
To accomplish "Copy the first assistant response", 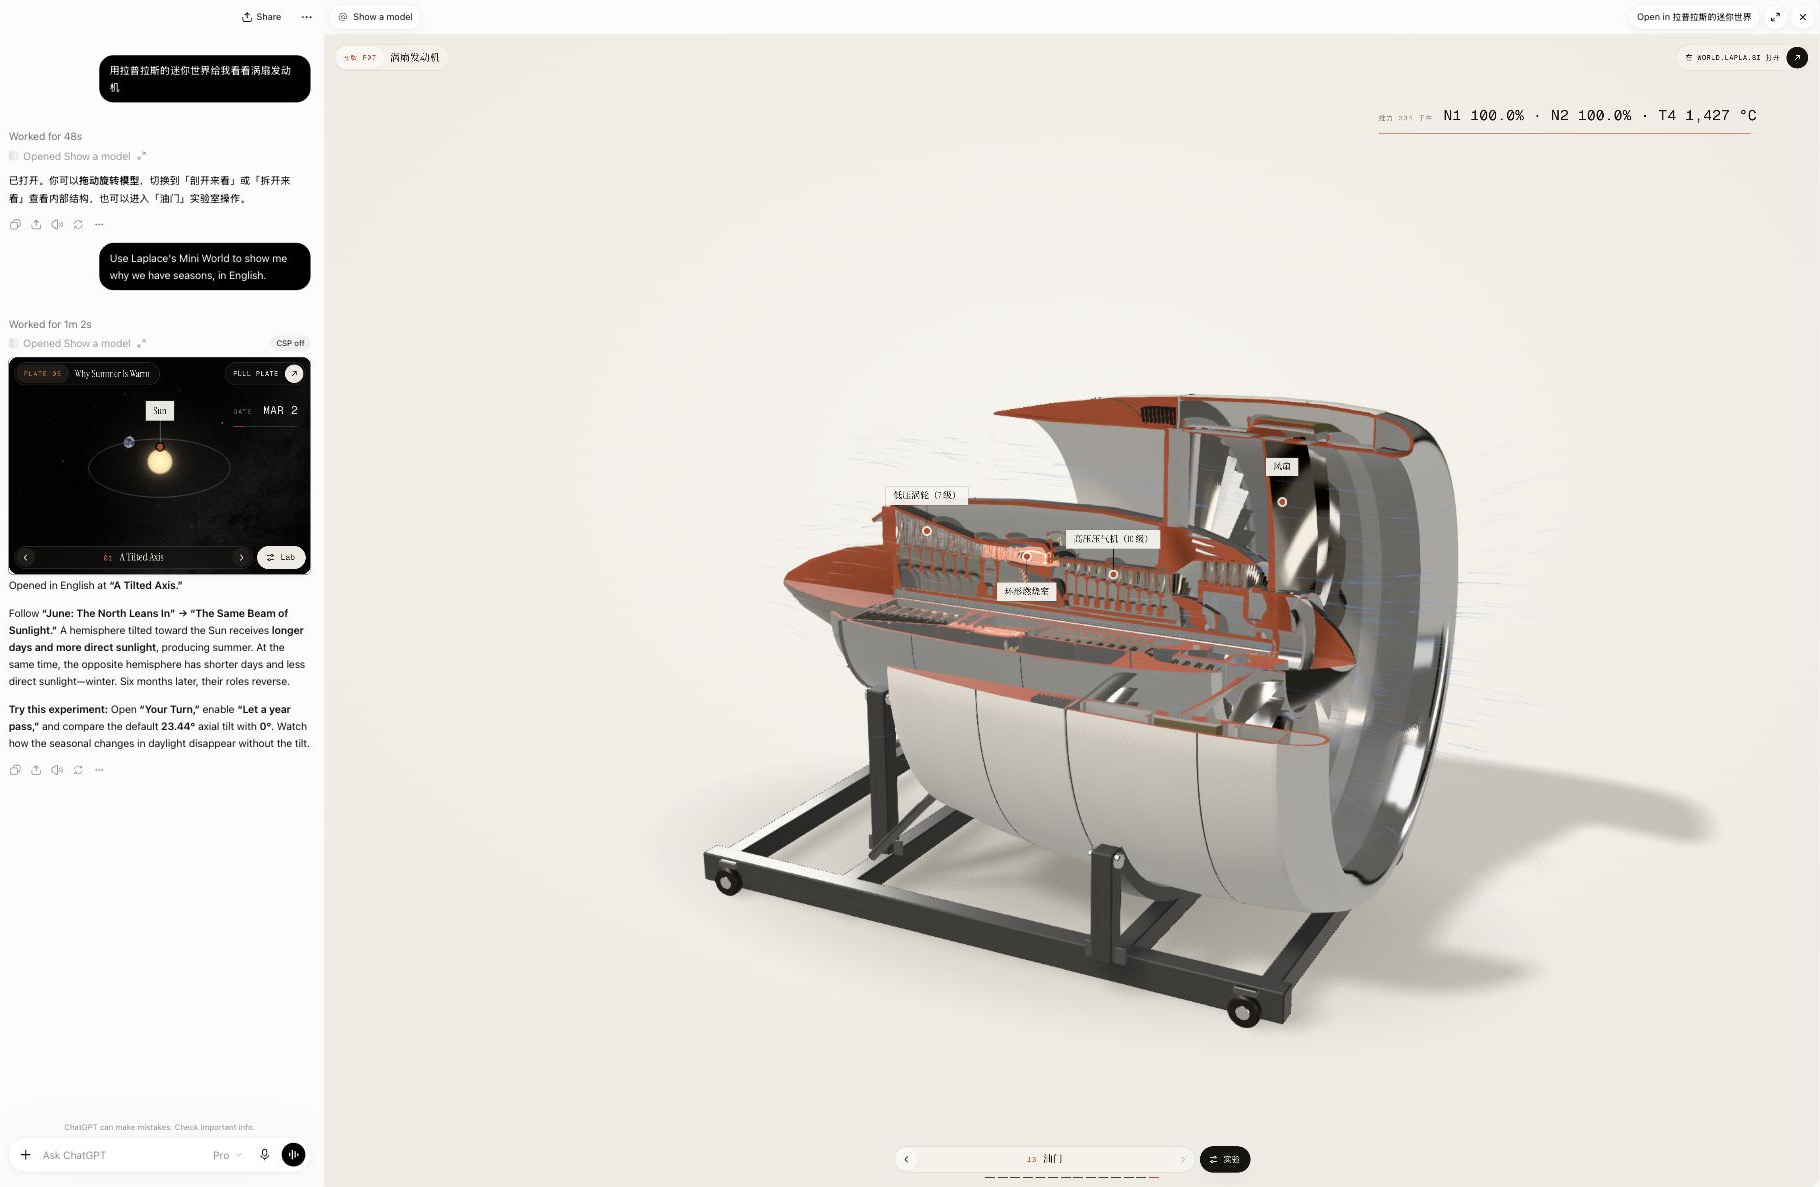I will 15,224.
